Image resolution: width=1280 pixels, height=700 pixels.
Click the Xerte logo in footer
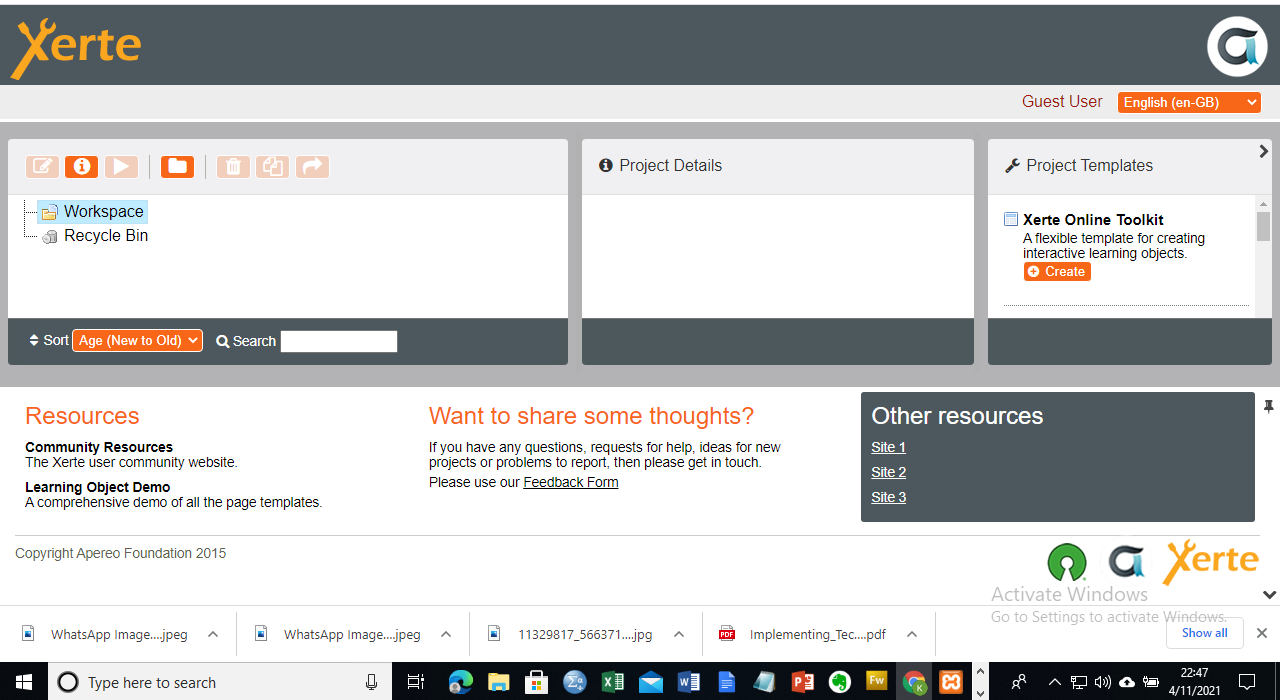pos(1210,561)
